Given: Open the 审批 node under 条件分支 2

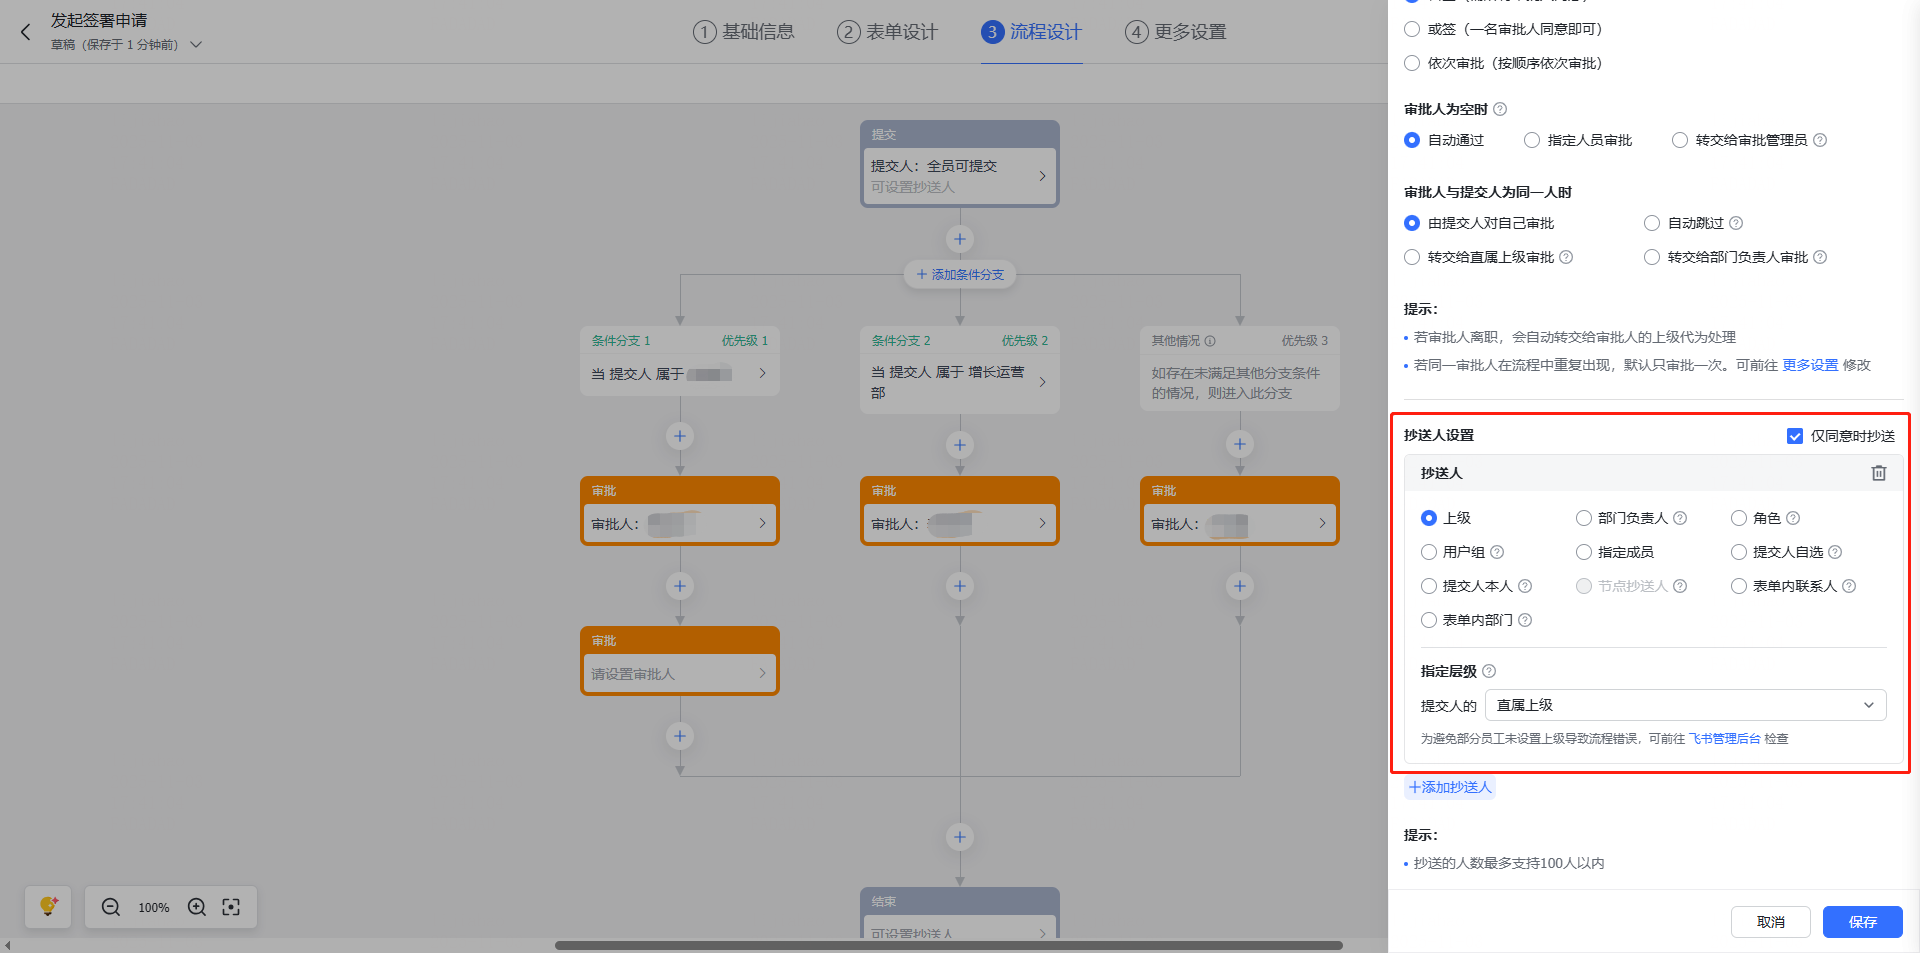Looking at the screenshot, I should [x=960, y=523].
